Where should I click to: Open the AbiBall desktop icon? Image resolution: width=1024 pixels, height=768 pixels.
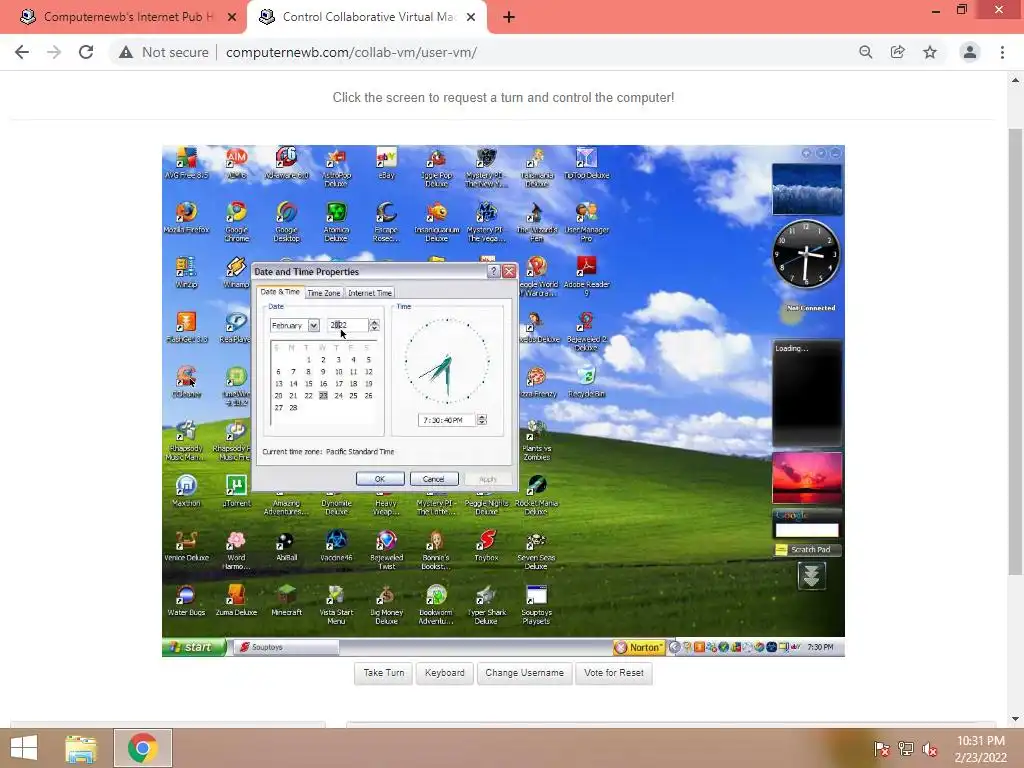point(287,546)
